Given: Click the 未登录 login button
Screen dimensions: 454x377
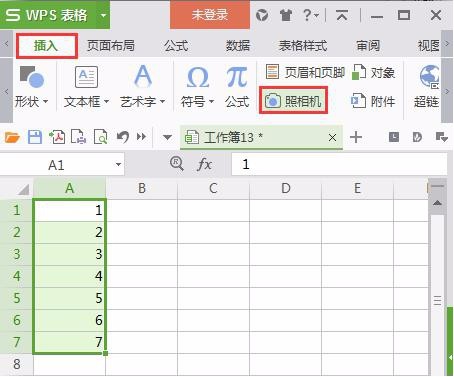Looking at the screenshot, I should click(210, 15).
